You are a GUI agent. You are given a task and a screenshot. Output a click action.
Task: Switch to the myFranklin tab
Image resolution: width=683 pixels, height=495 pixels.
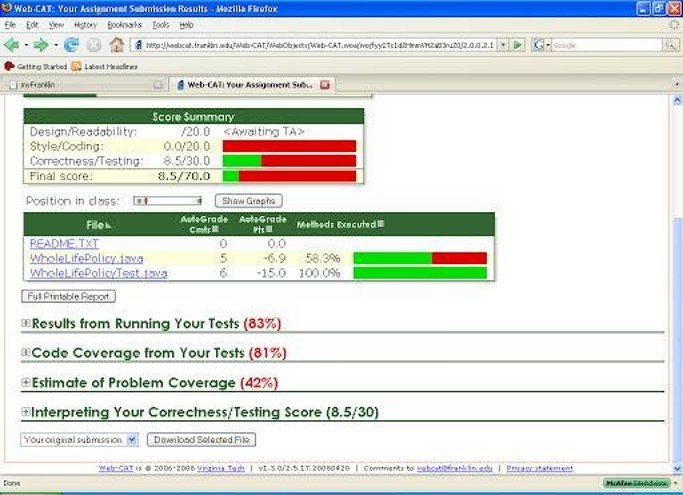pyautogui.click(x=85, y=85)
